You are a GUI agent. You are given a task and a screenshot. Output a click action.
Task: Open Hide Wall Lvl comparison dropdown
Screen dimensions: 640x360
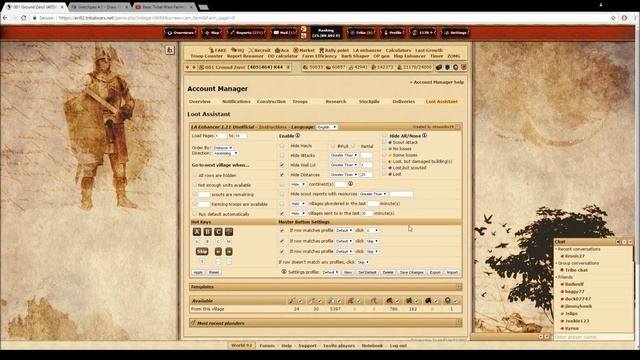pos(344,165)
